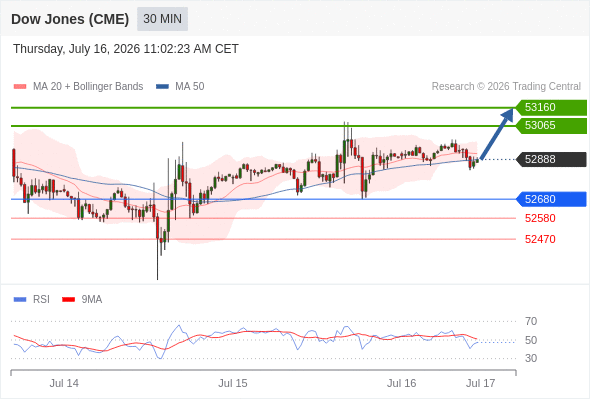This screenshot has height=400, width=590.
Task: Click the pink MA 20 legend swatch
Action: (20, 87)
